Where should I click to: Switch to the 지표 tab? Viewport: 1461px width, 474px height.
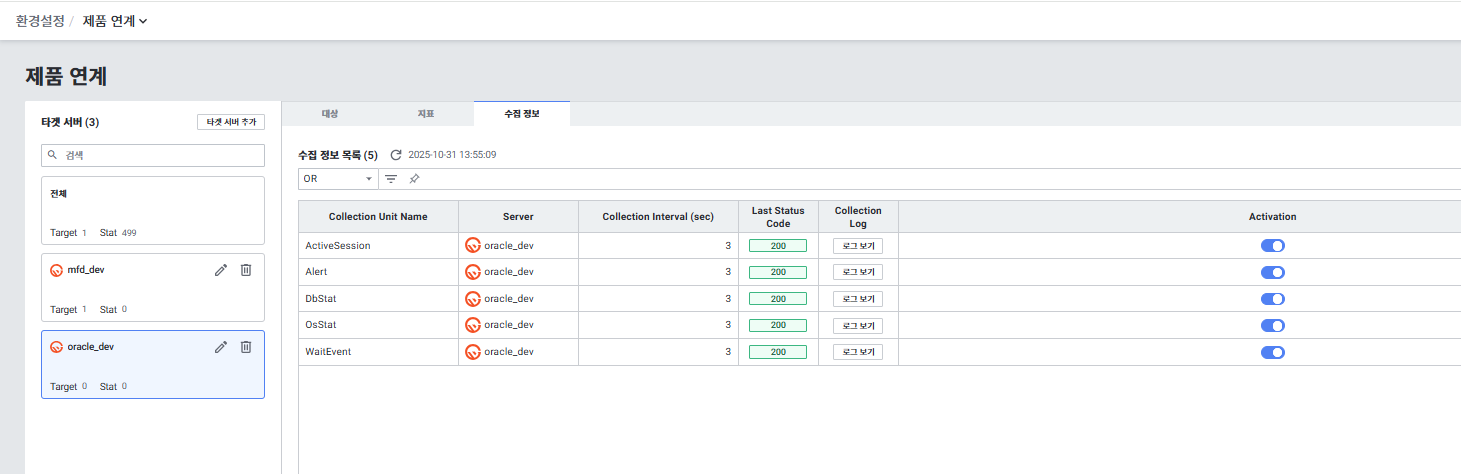coord(426,114)
